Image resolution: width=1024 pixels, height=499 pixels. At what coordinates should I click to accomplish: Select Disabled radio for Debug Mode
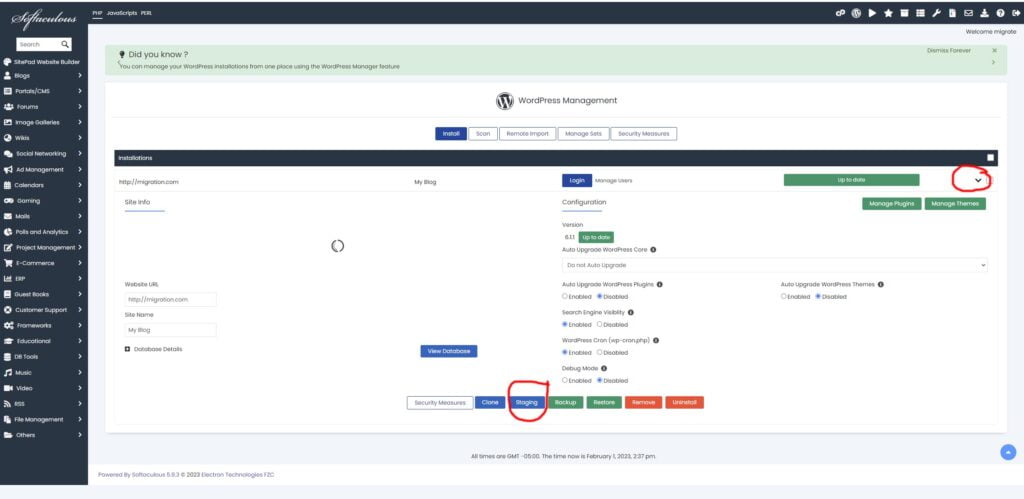tap(600, 381)
